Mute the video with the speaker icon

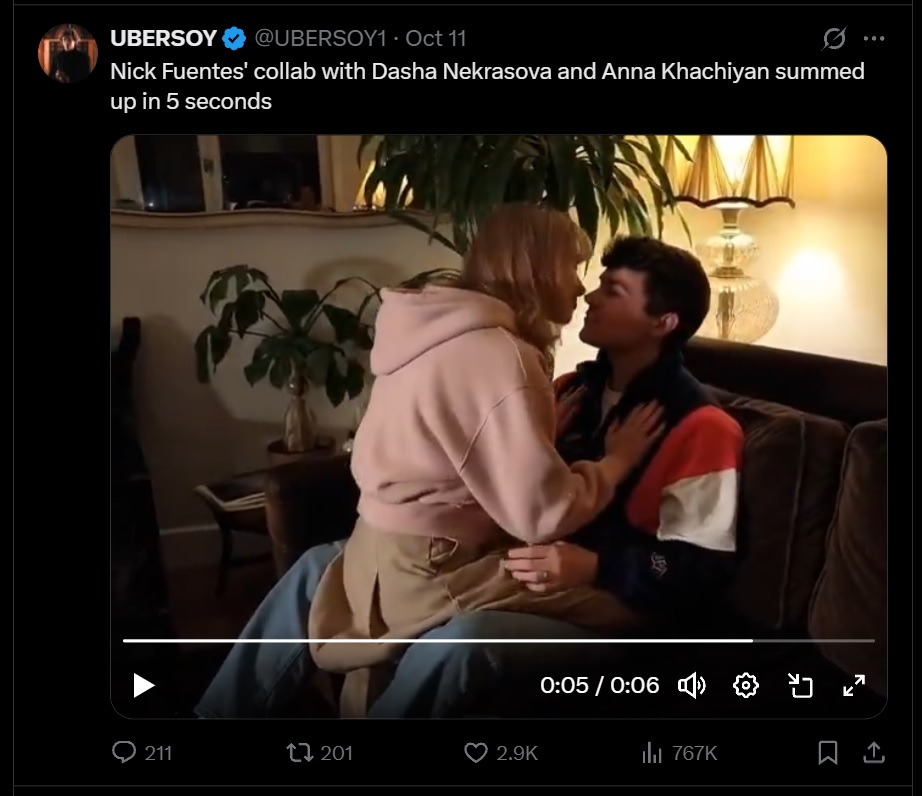coord(692,685)
